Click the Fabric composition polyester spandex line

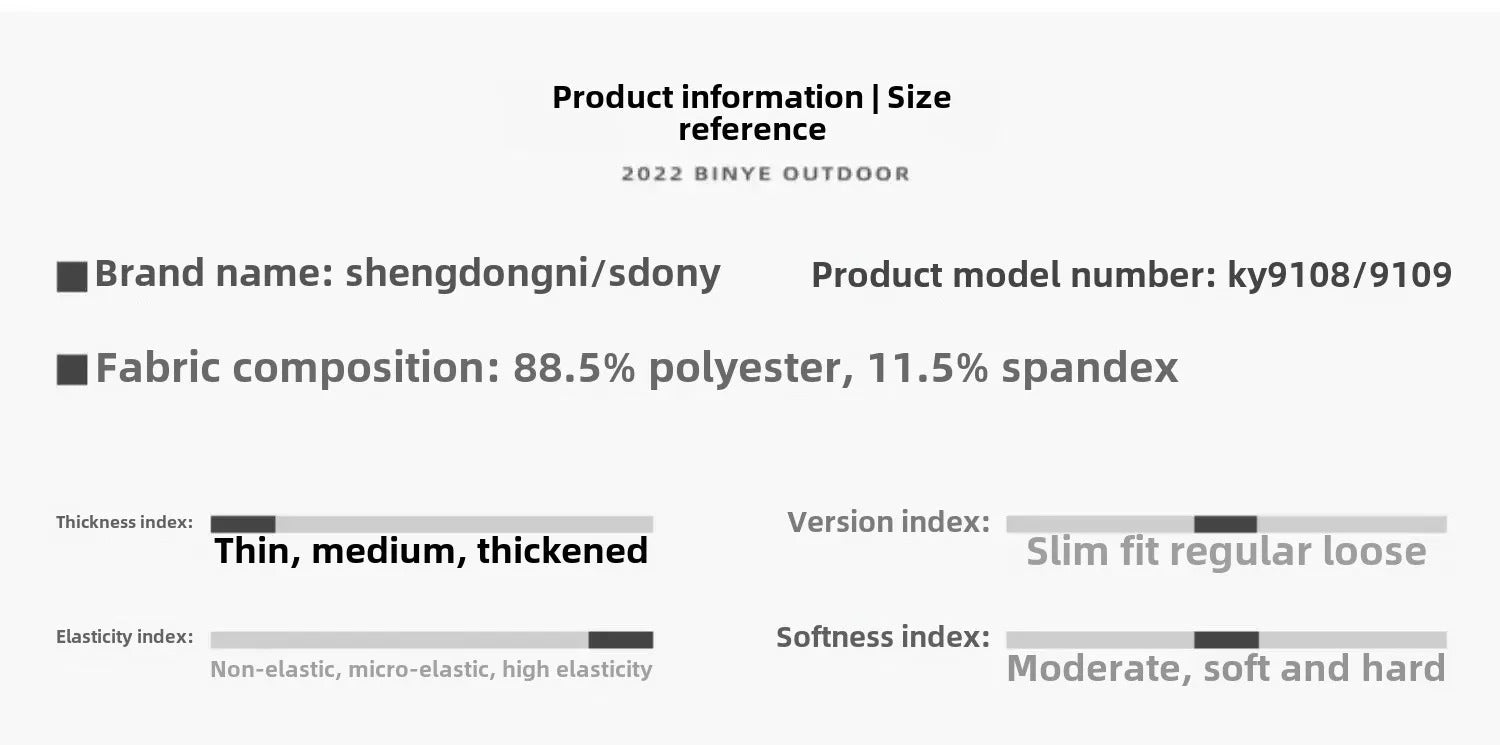click(637, 368)
